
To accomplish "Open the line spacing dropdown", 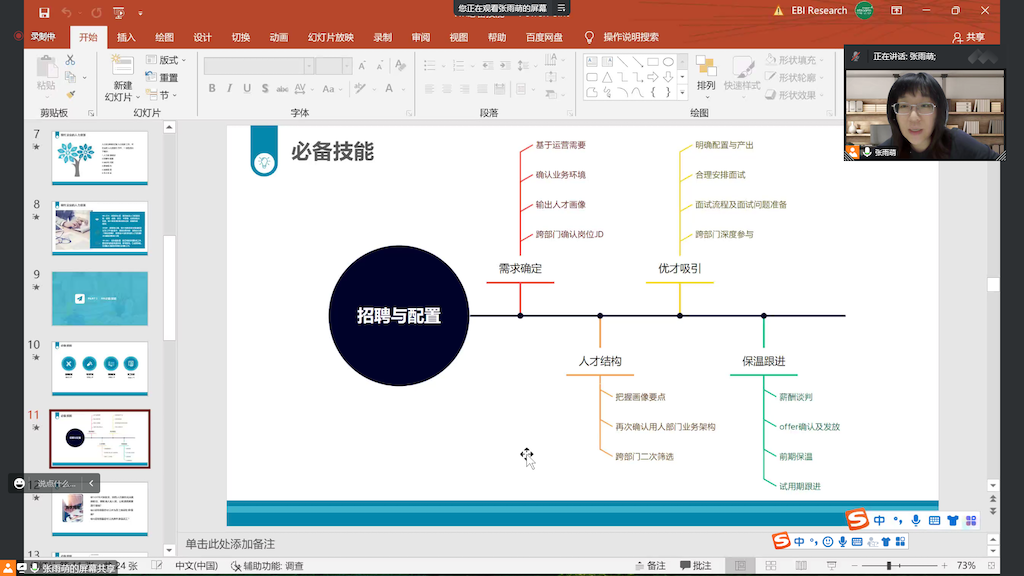I will [x=524, y=65].
